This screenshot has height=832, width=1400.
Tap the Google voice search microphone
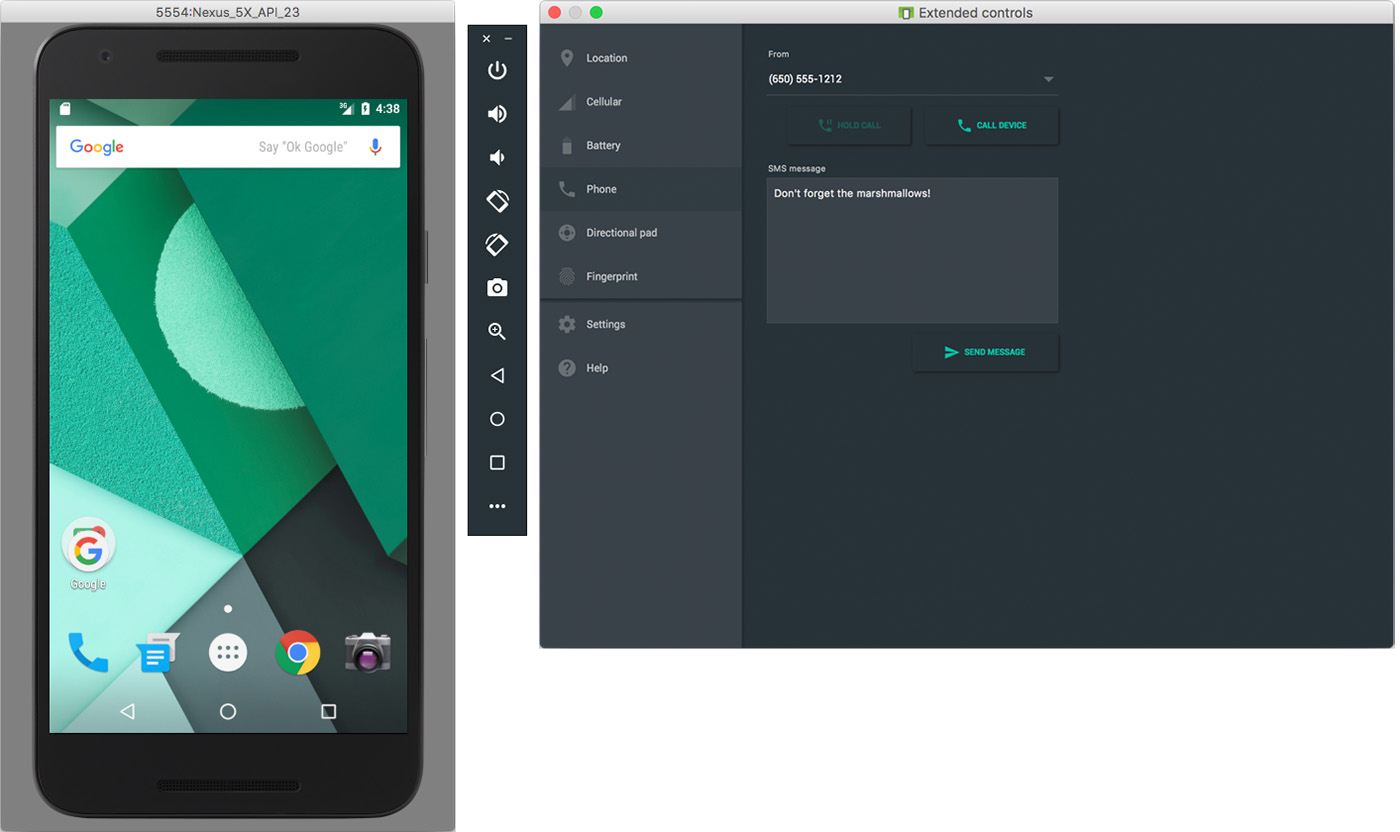[375, 147]
